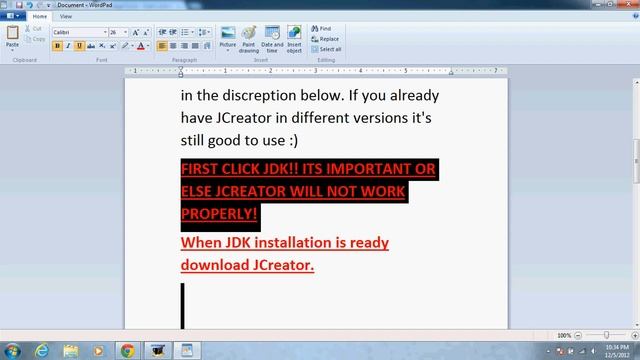This screenshot has width=640, height=360.
Task: Toggle Underline formatting
Action: pos(79,46)
